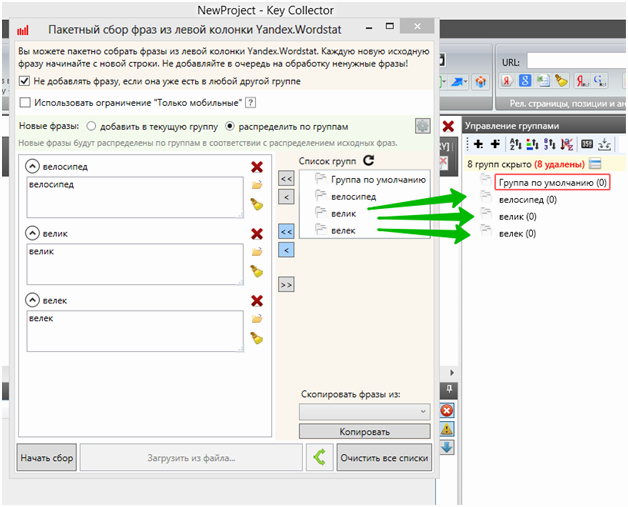Click the numeric sort icon in groups toolbar
This screenshot has width=628, height=507.
point(550,144)
